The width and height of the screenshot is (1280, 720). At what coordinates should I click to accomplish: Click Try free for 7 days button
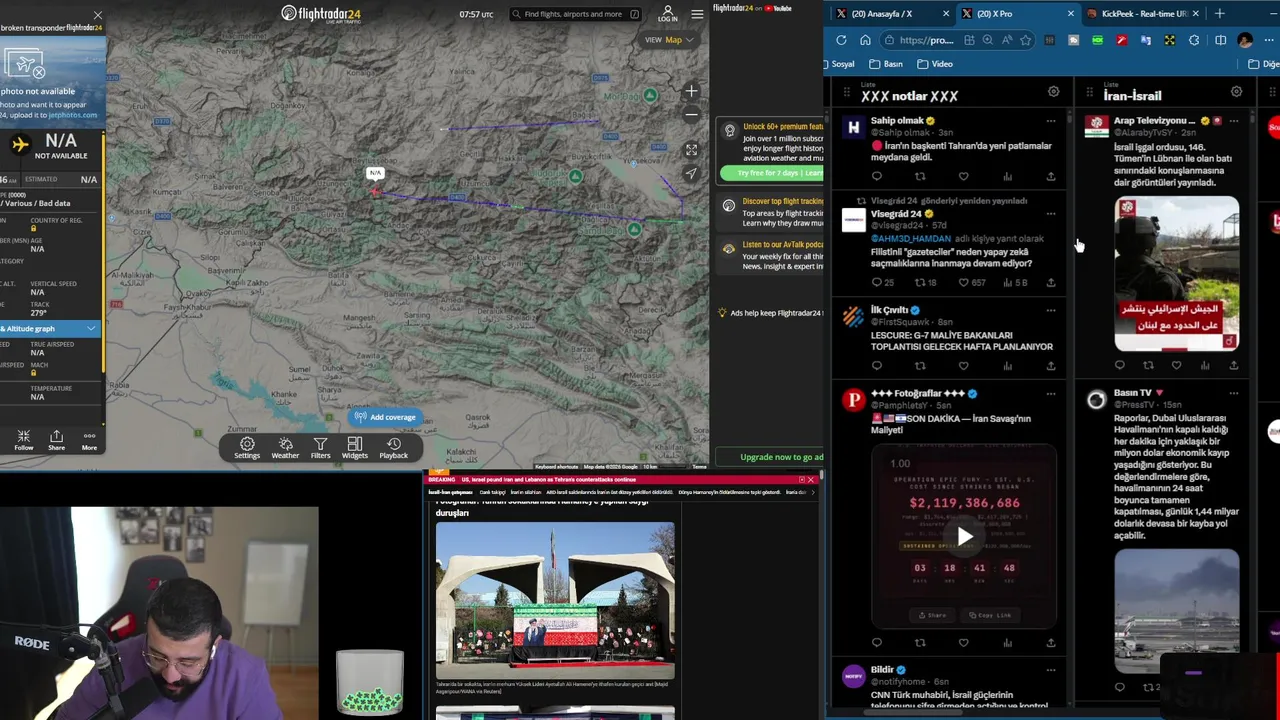click(x=772, y=173)
